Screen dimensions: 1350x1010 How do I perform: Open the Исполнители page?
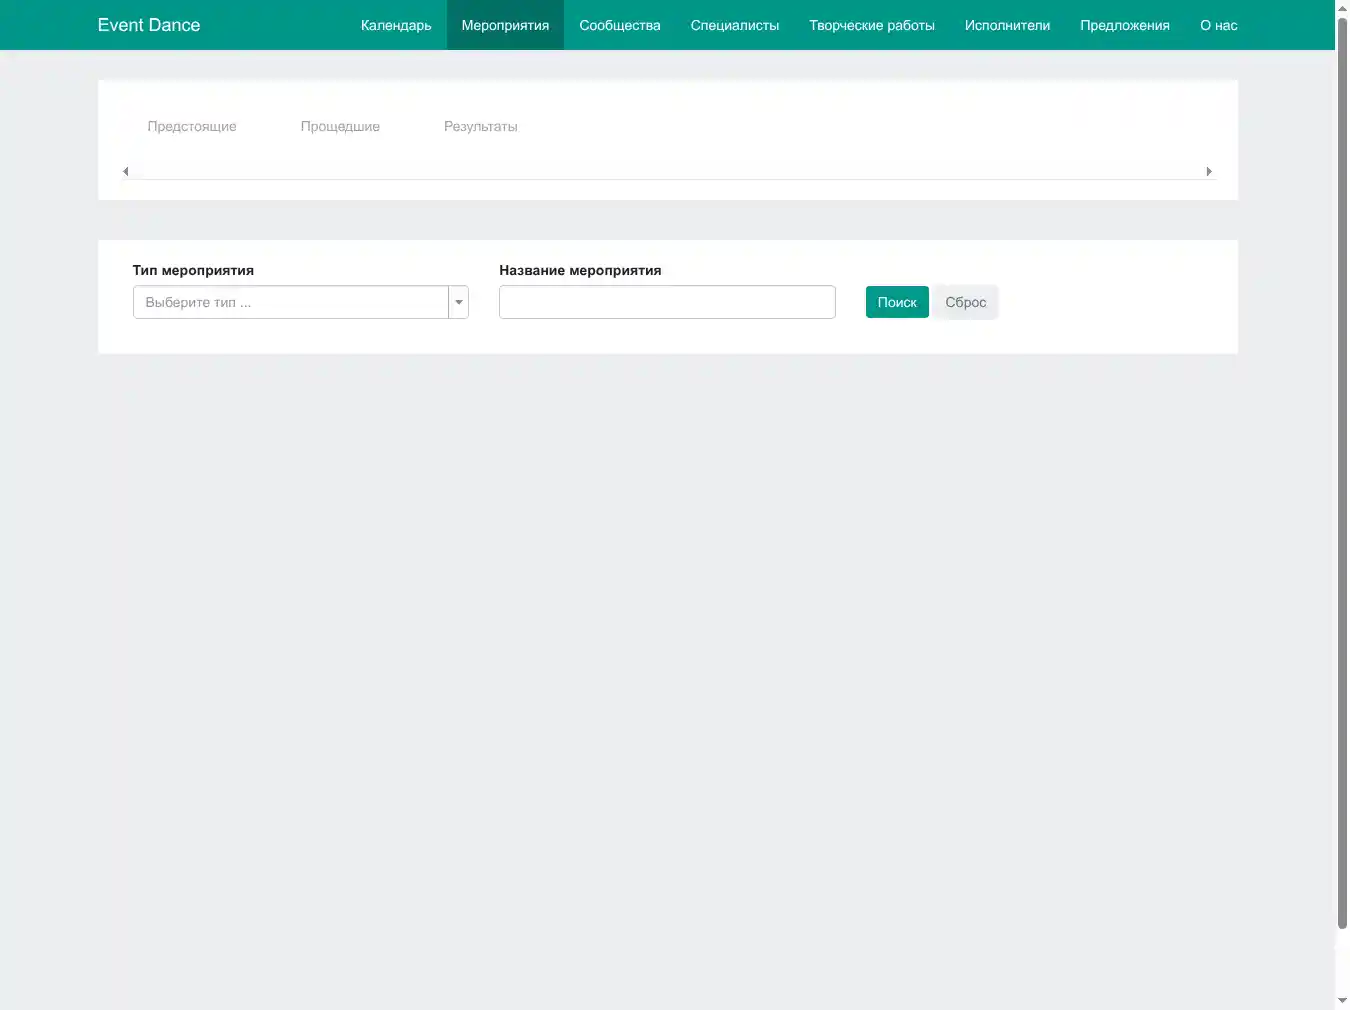pyautogui.click(x=1007, y=25)
